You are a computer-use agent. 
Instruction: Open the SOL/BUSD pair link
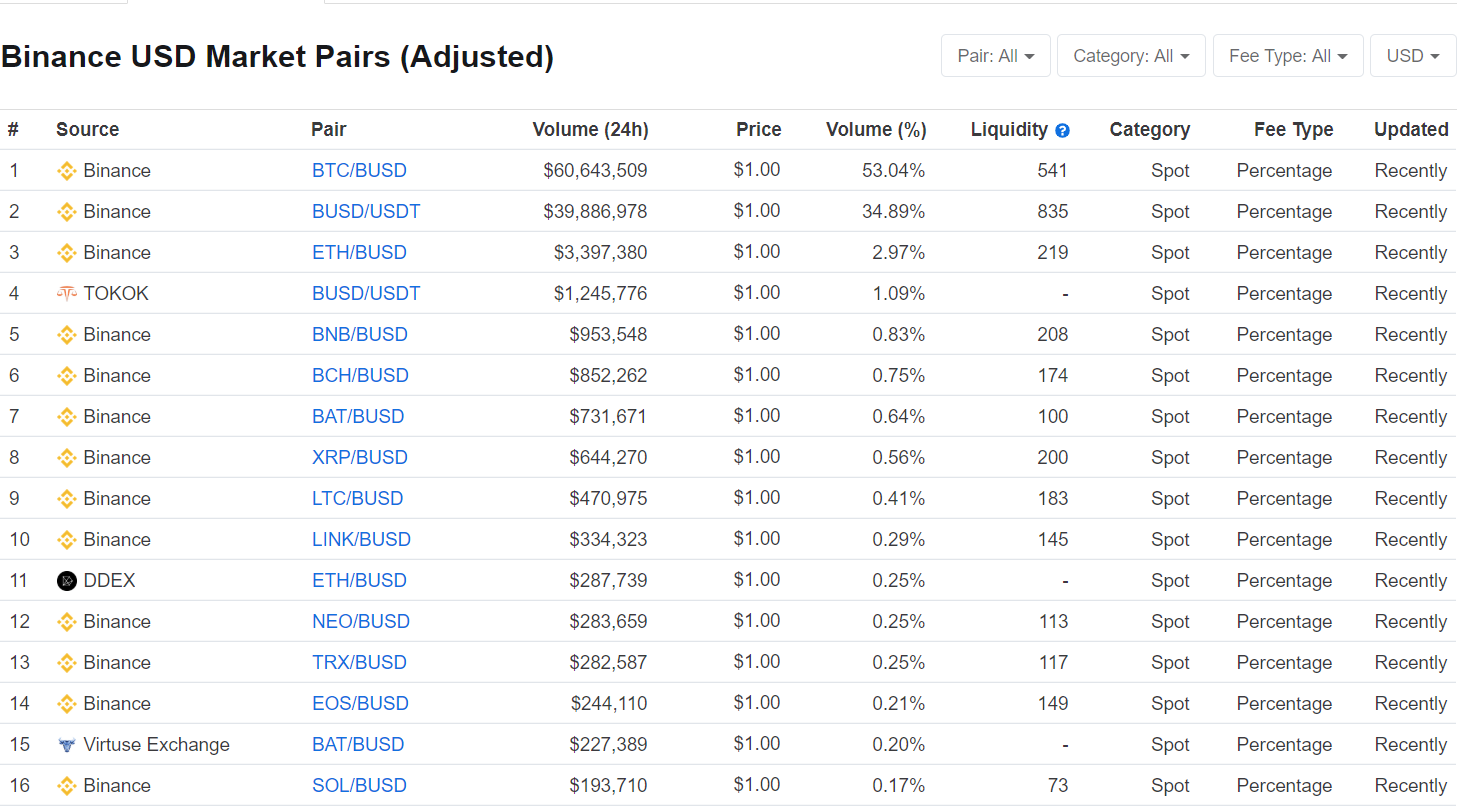(359, 786)
